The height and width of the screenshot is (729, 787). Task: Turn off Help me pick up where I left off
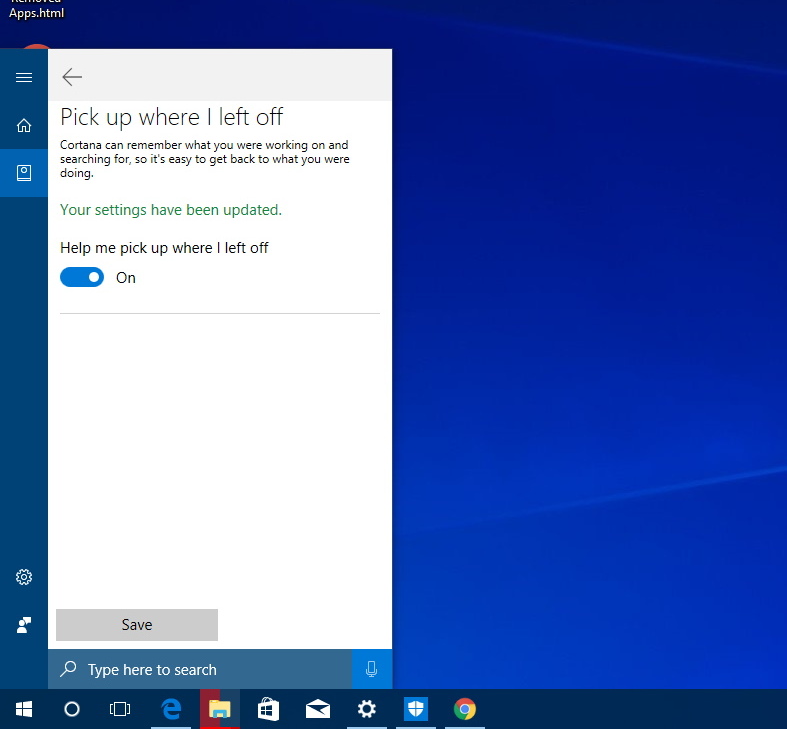tap(82, 278)
